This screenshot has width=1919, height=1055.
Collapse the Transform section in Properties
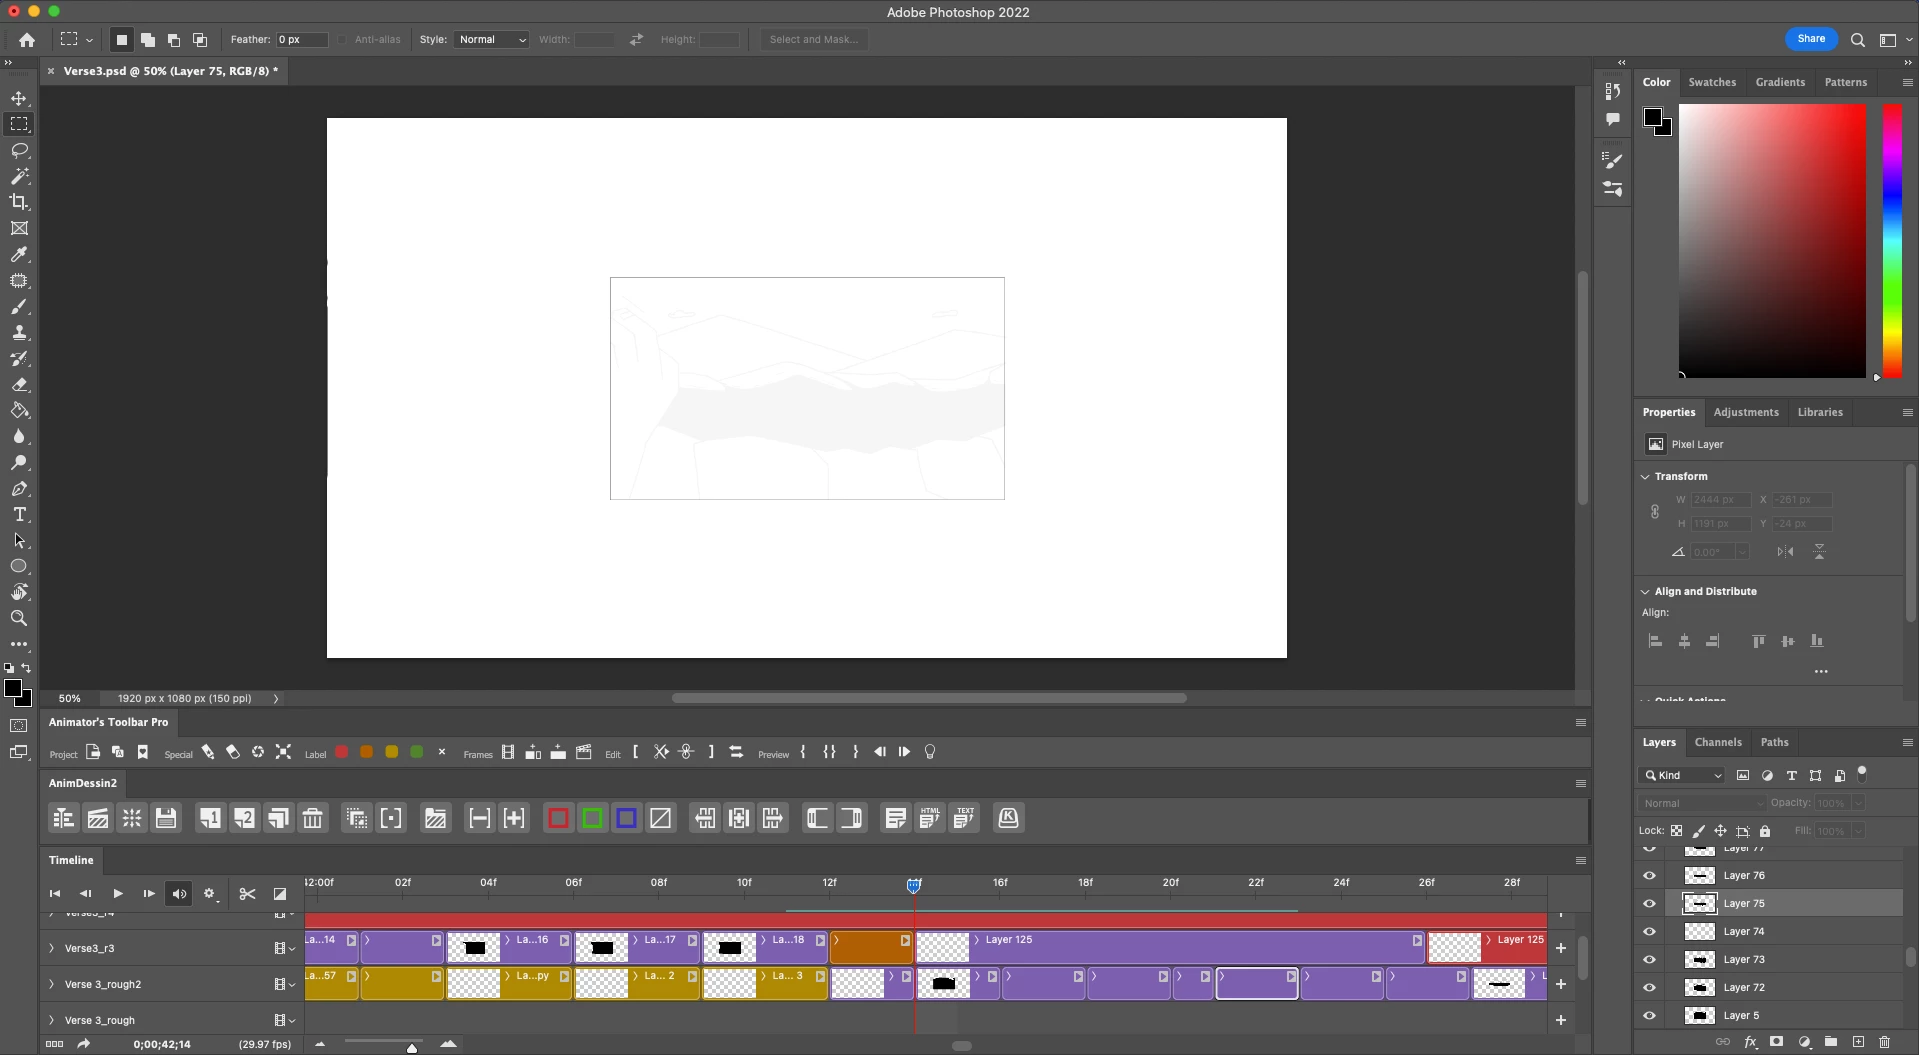tap(1645, 477)
